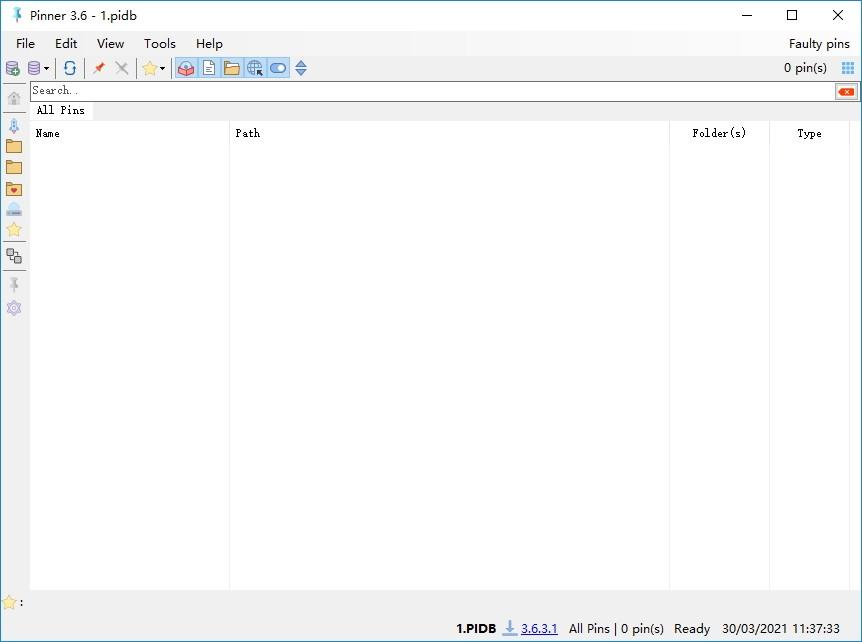Image resolution: width=862 pixels, height=642 pixels.
Task: Click the Faulty pins button
Action: [x=819, y=43]
